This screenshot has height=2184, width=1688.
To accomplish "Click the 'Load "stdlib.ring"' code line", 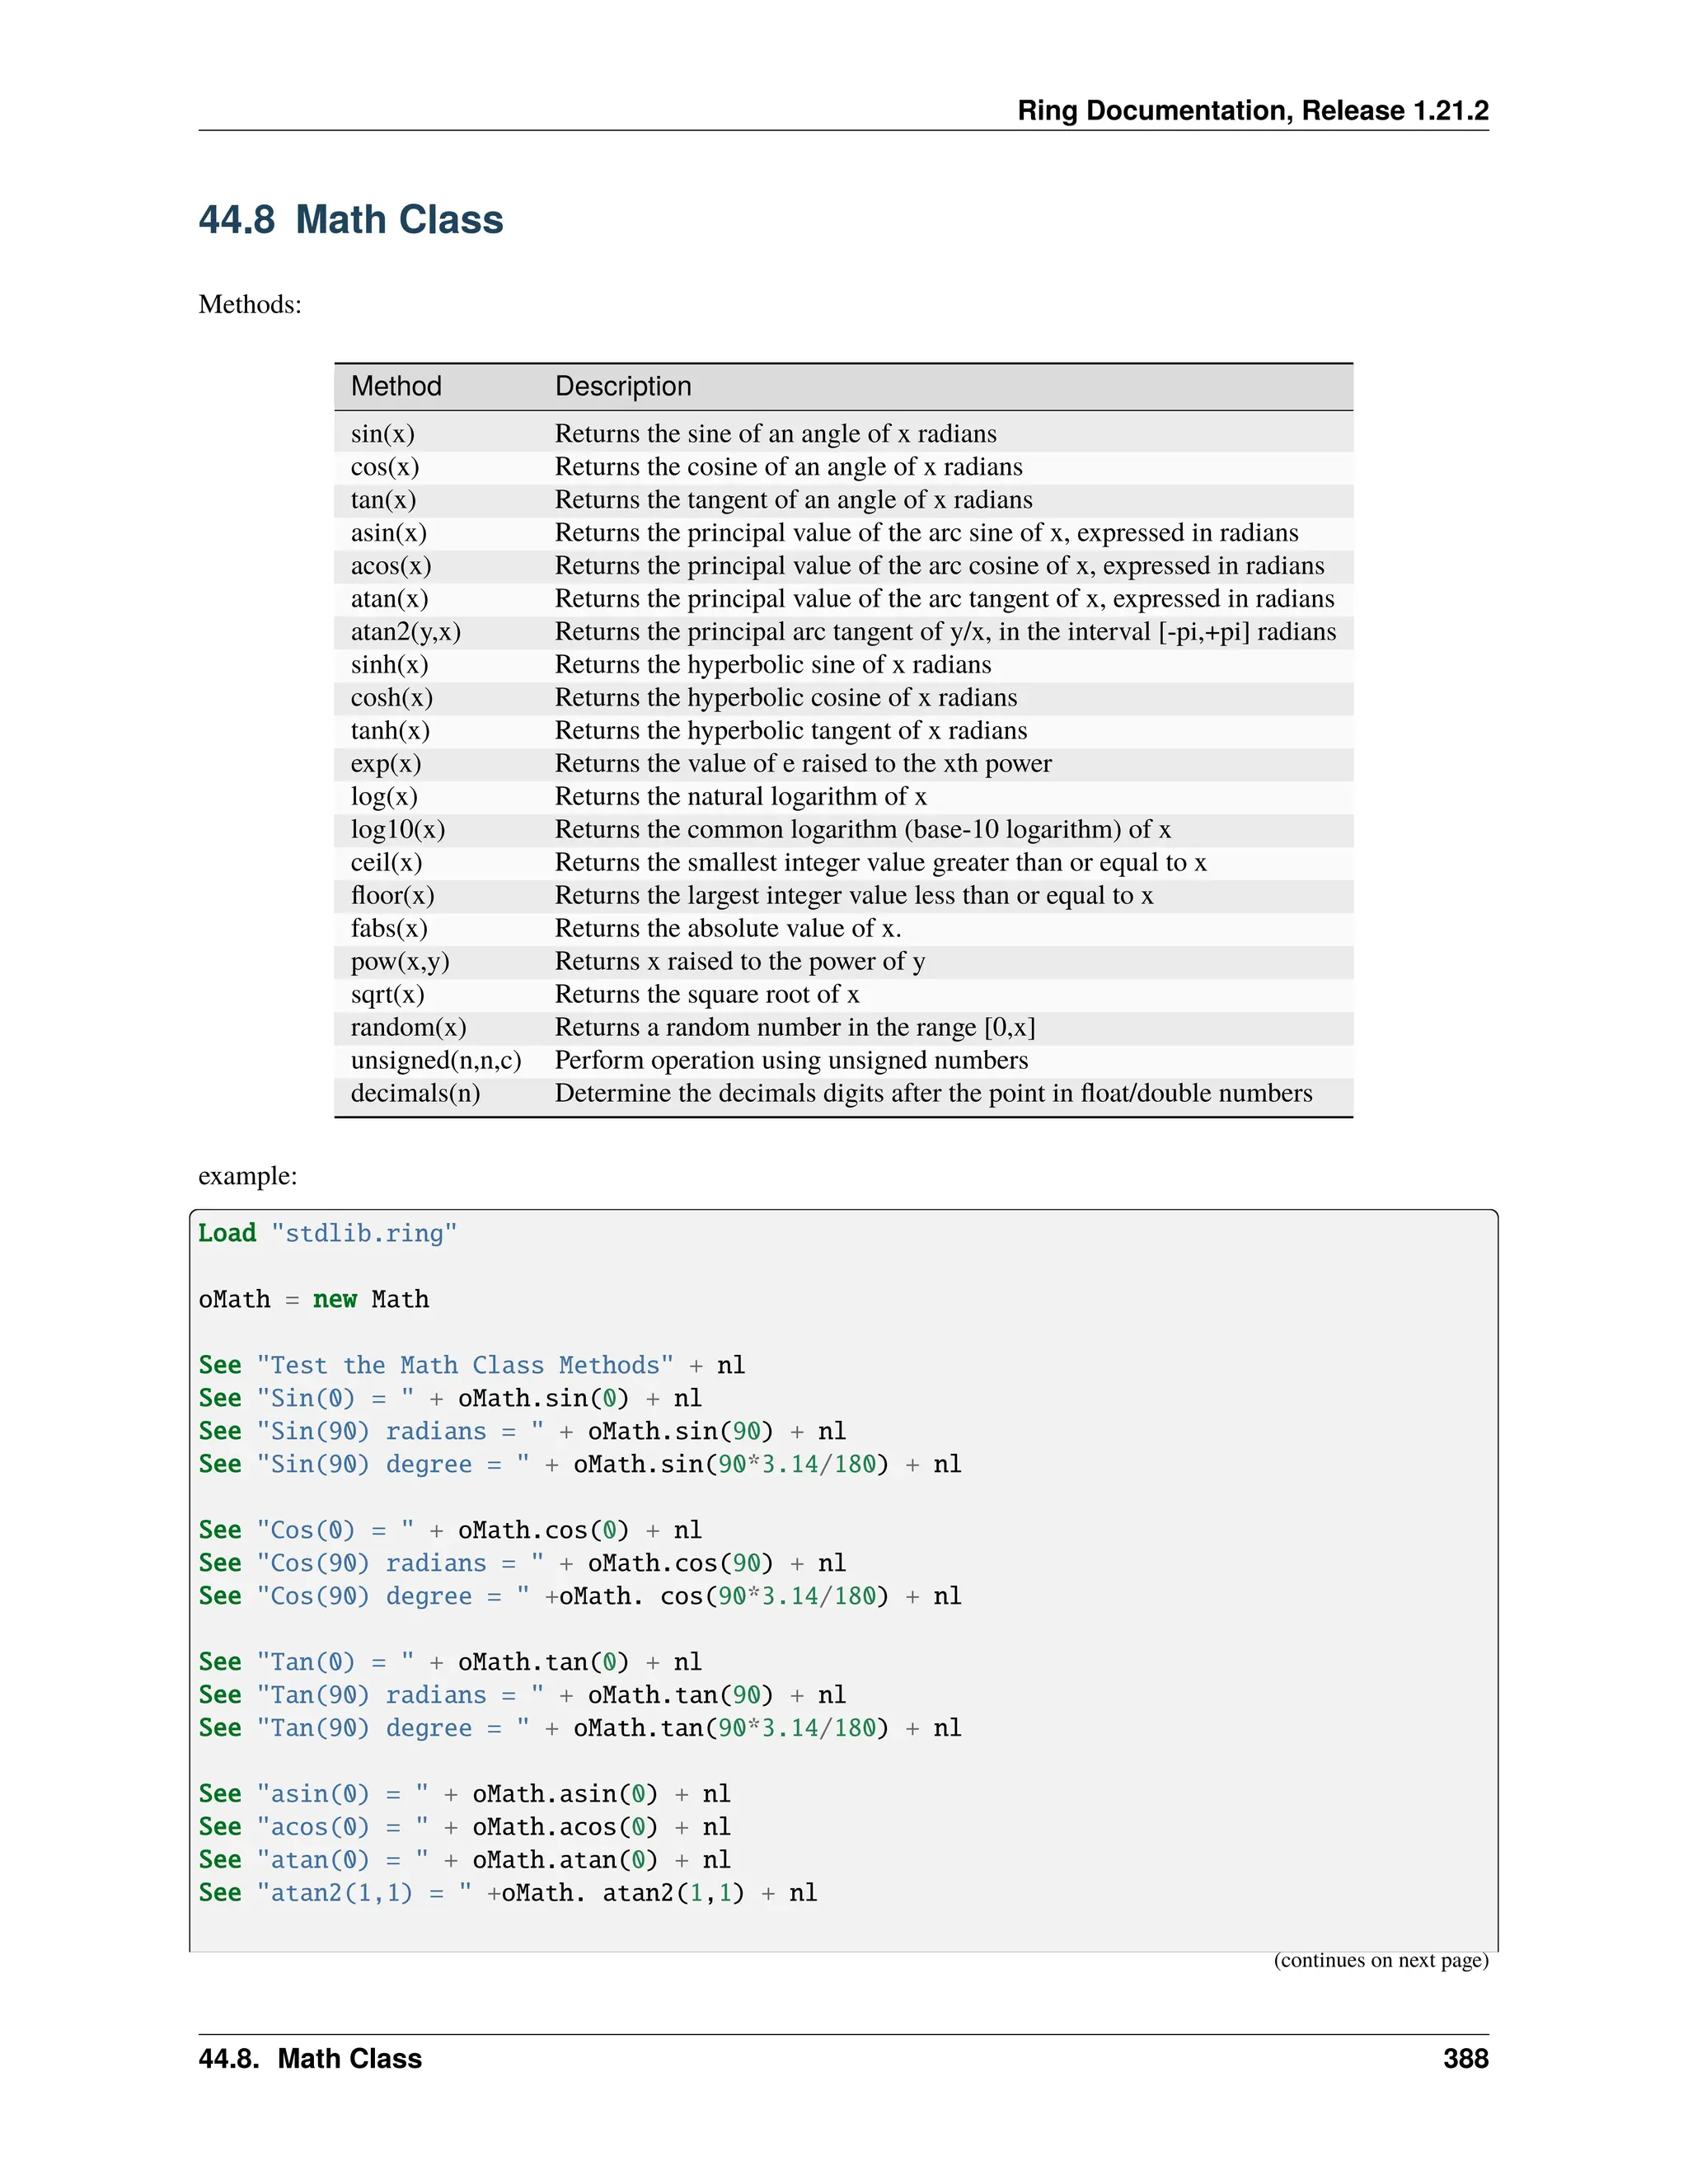I will (327, 1233).
